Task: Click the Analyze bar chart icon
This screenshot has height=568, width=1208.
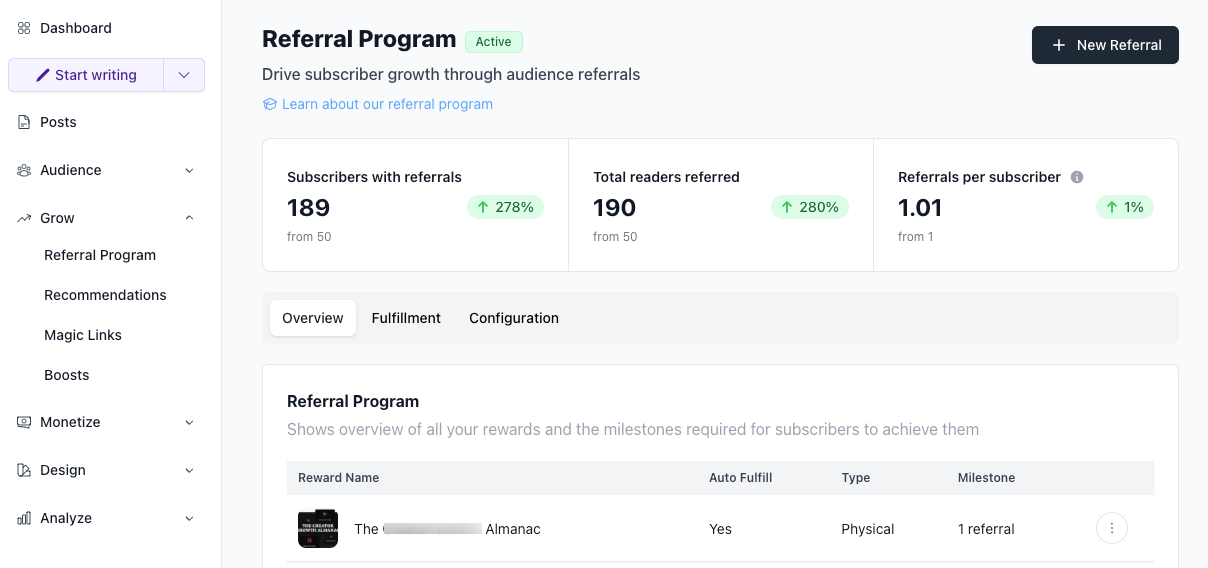Action: [x=24, y=518]
